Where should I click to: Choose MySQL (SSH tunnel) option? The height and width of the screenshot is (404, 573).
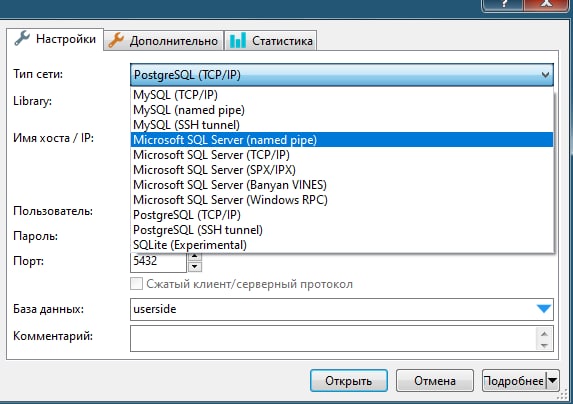click(342, 125)
